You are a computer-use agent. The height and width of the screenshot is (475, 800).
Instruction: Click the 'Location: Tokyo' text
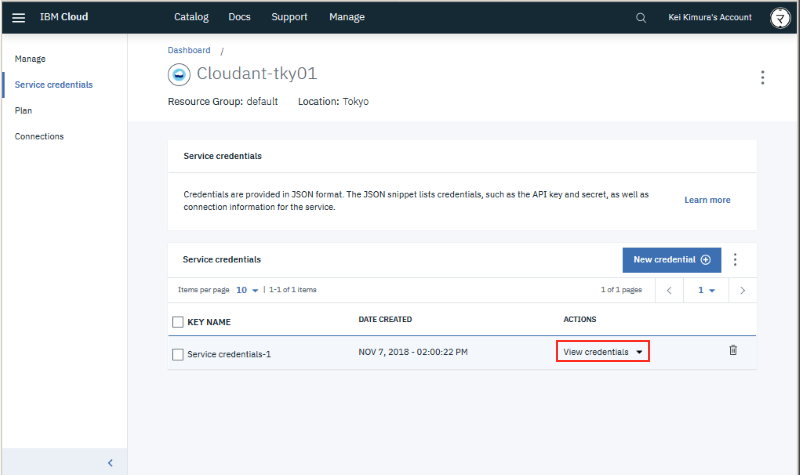(333, 102)
